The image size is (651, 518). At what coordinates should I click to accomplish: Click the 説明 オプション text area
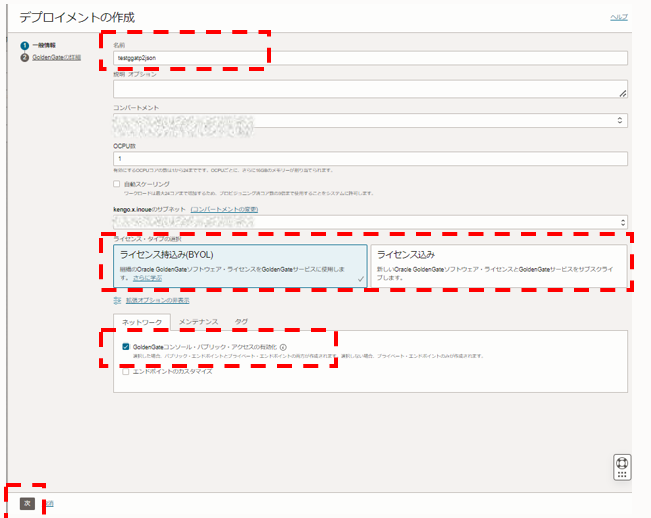370,89
